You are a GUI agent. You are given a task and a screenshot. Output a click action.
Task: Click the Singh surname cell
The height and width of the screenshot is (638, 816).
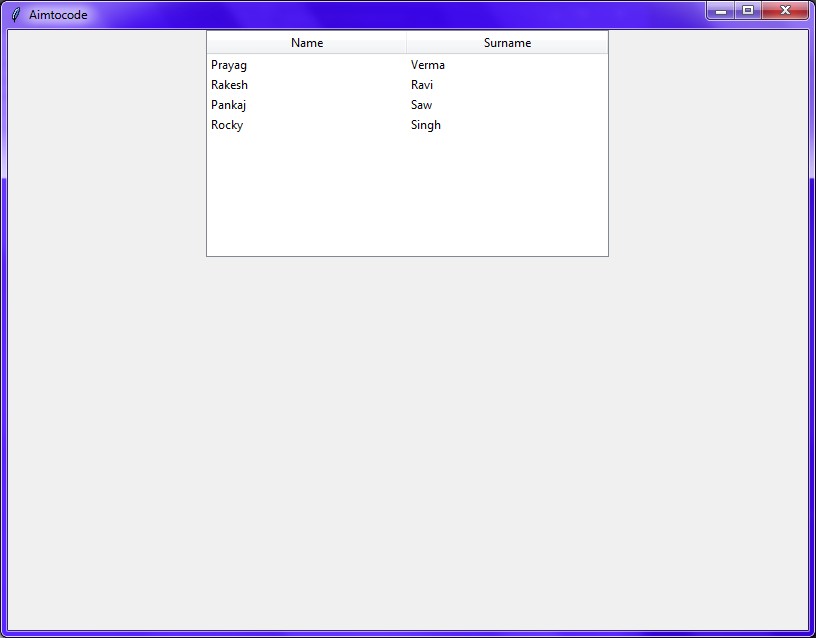(x=426, y=125)
